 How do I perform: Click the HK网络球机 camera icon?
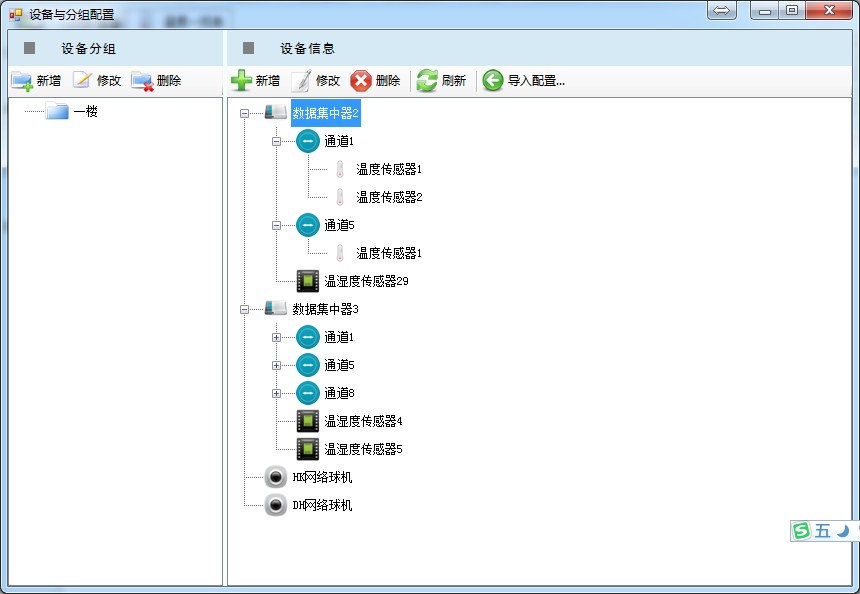click(276, 477)
